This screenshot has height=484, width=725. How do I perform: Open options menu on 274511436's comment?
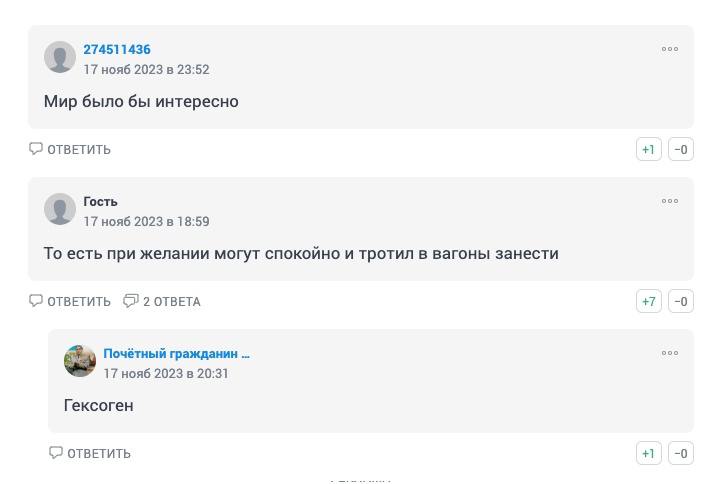pos(670,49)
